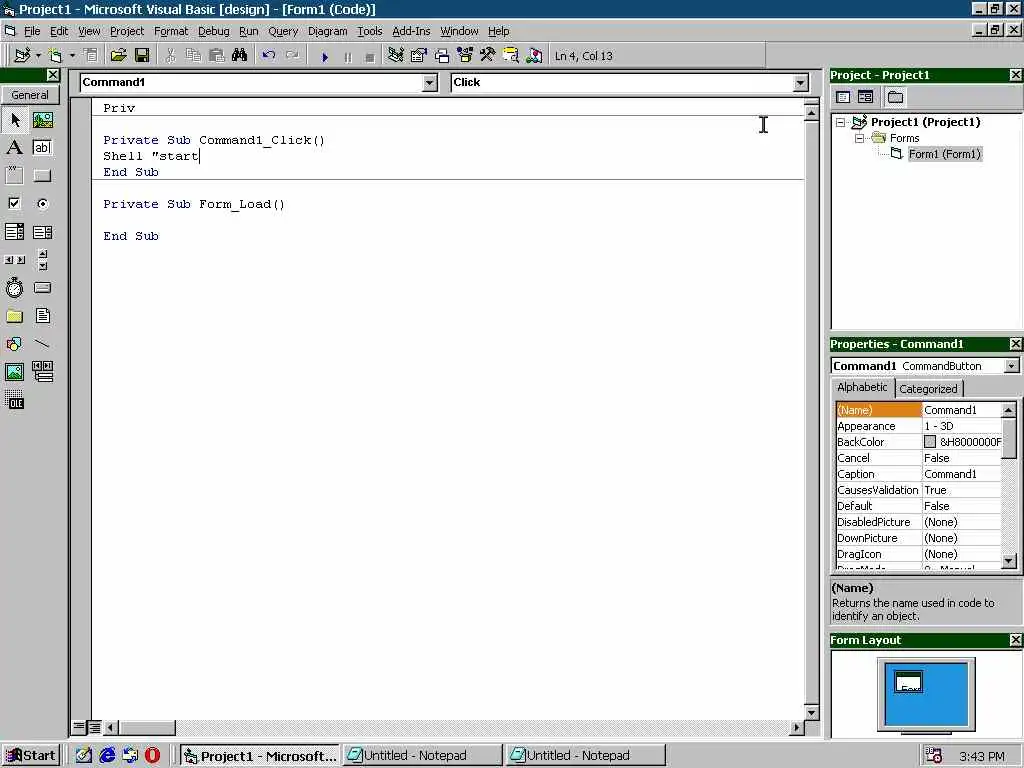
Task: Open Project Explorer from toolbar
Action: pyautogui.click(x=395, y=56)
